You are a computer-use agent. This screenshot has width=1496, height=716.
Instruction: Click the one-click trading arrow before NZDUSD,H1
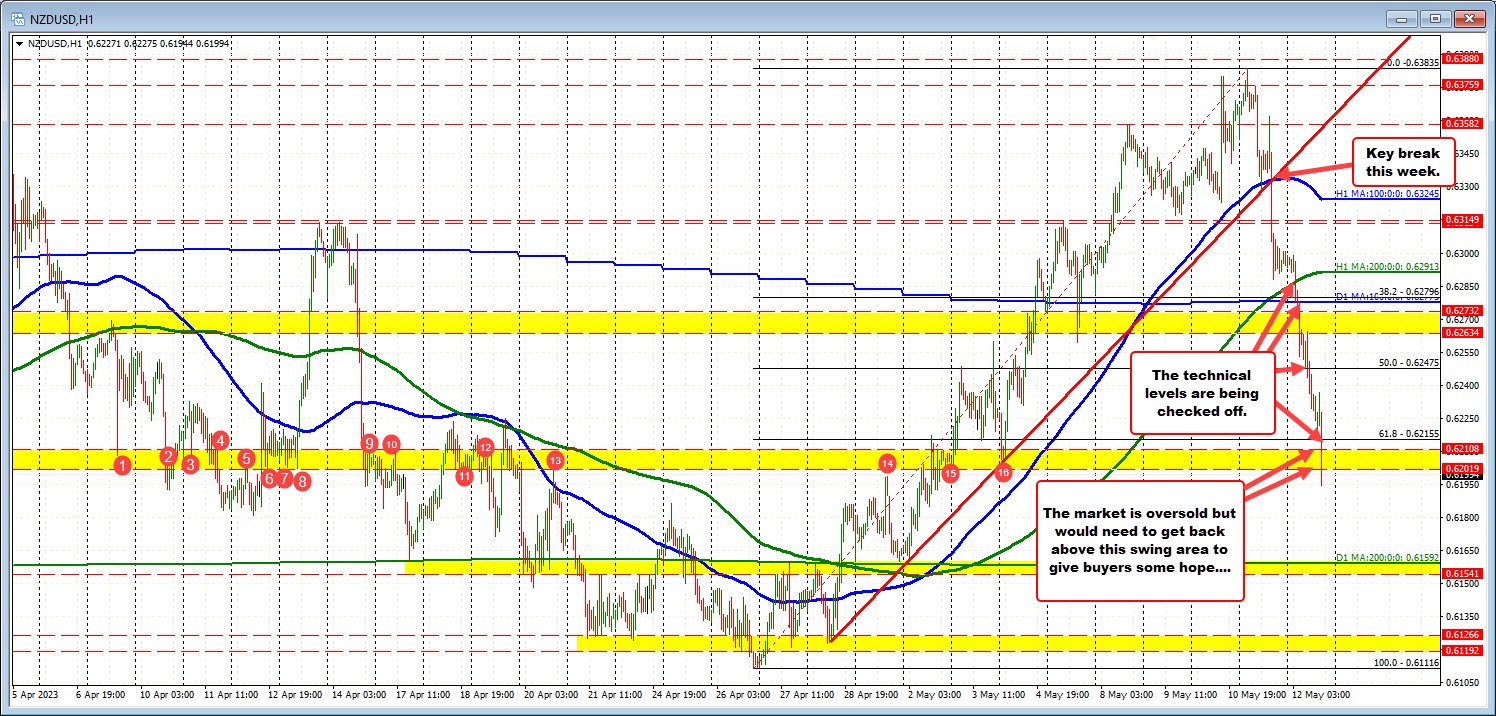click(19, 44)
